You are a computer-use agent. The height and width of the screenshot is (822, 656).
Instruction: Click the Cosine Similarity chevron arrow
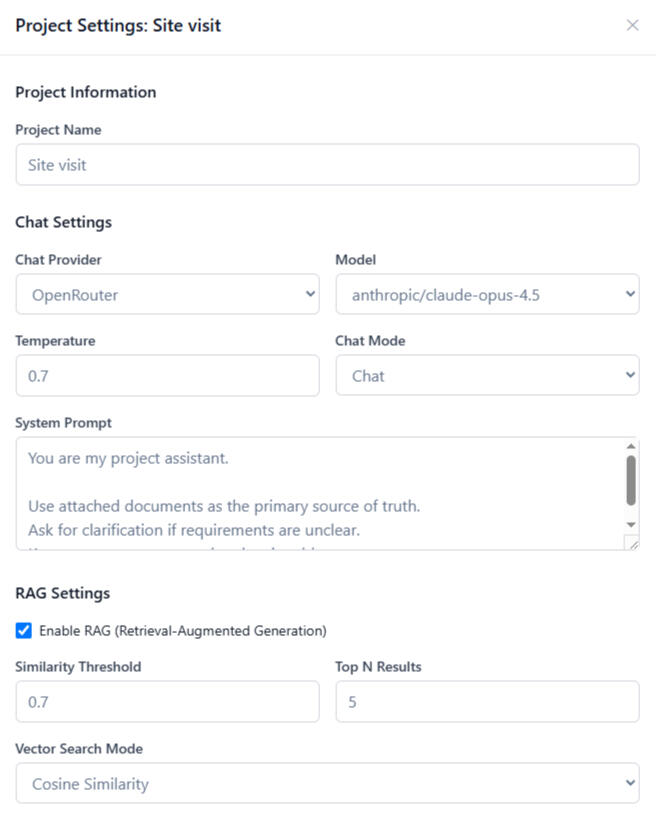click(630, 783)
